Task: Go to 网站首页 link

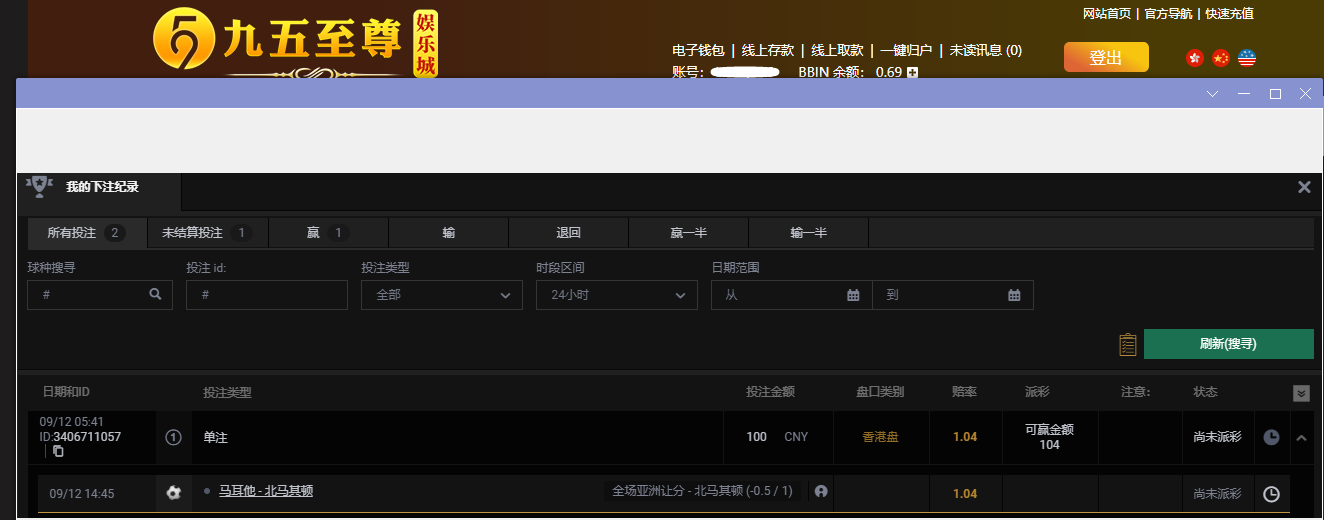Action: click(x=1108, y=14)
